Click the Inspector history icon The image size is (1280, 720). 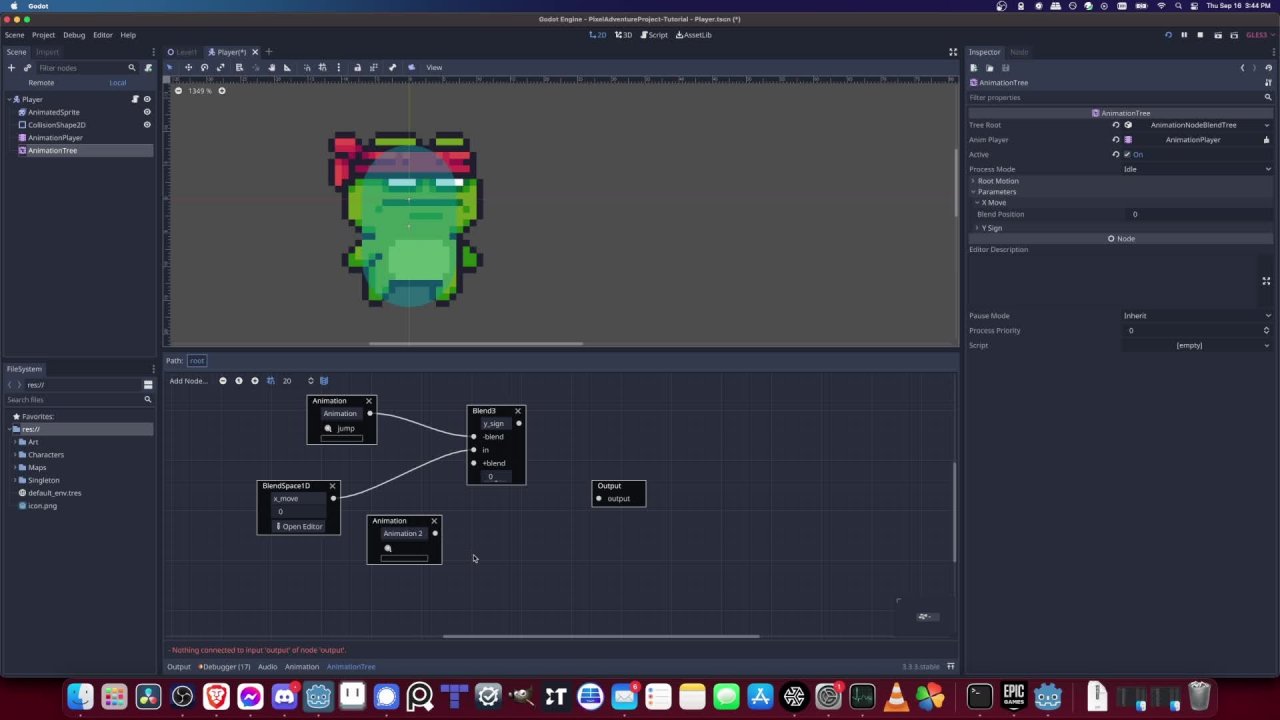pos(1268,68)
